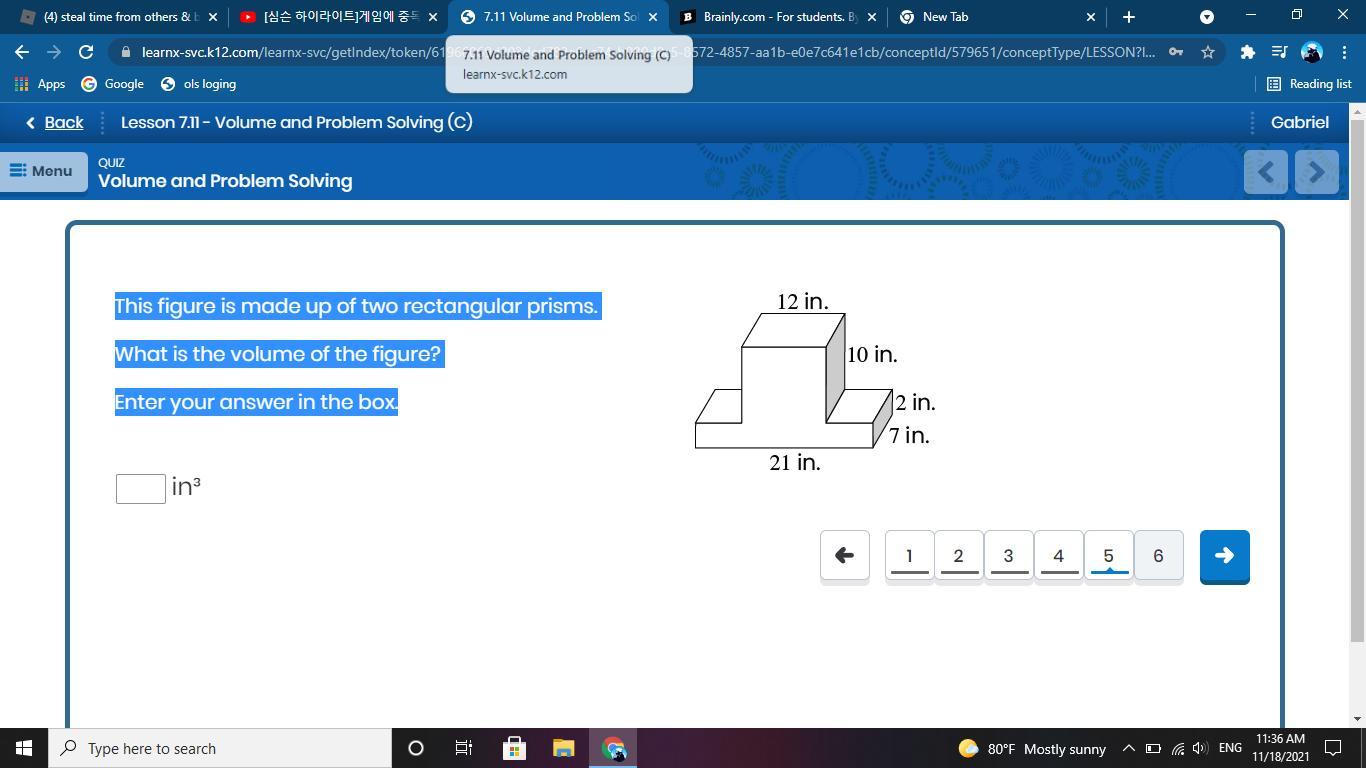Open the media control icon in toolbar
The height and width of the screenshot is (768, 1366).
pos(1279,52)
